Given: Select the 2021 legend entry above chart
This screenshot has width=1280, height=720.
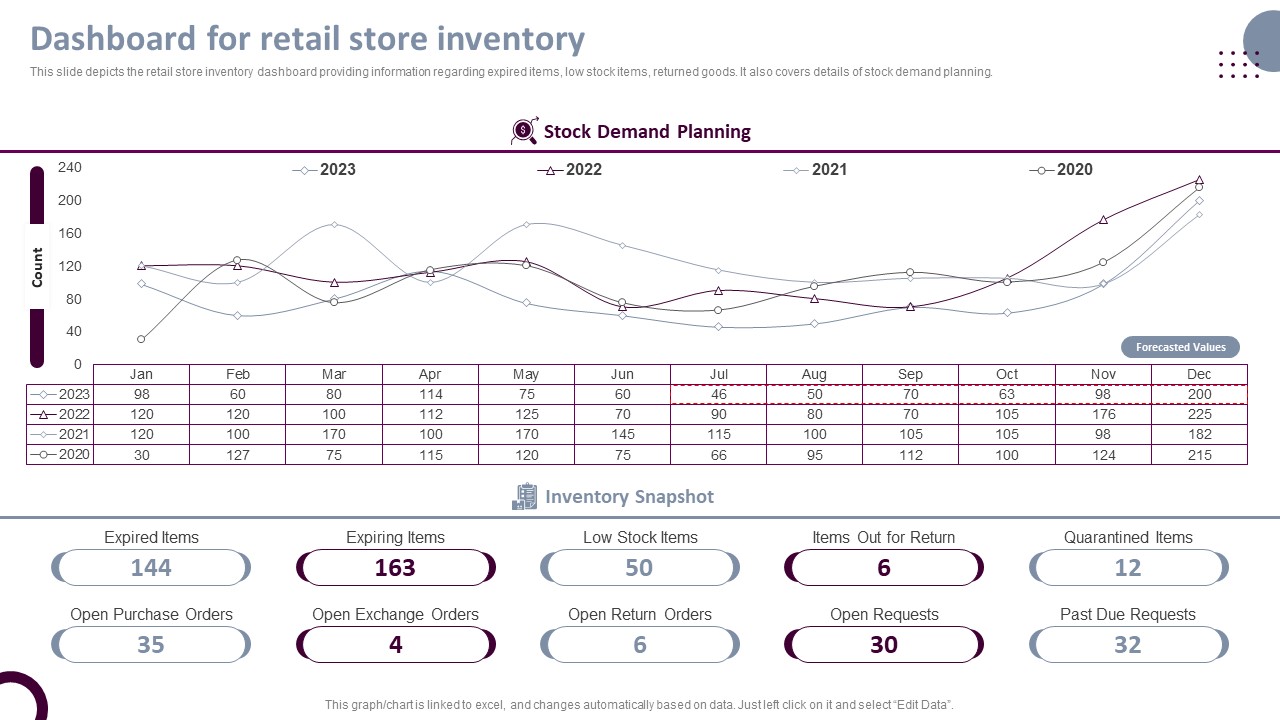Looking at the screenshot, I should click(x=815, y=170).
